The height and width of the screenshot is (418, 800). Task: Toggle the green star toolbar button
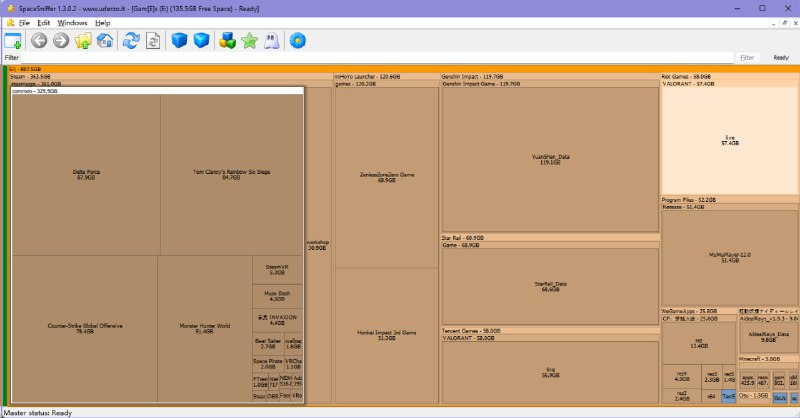[x=249, y=41]
